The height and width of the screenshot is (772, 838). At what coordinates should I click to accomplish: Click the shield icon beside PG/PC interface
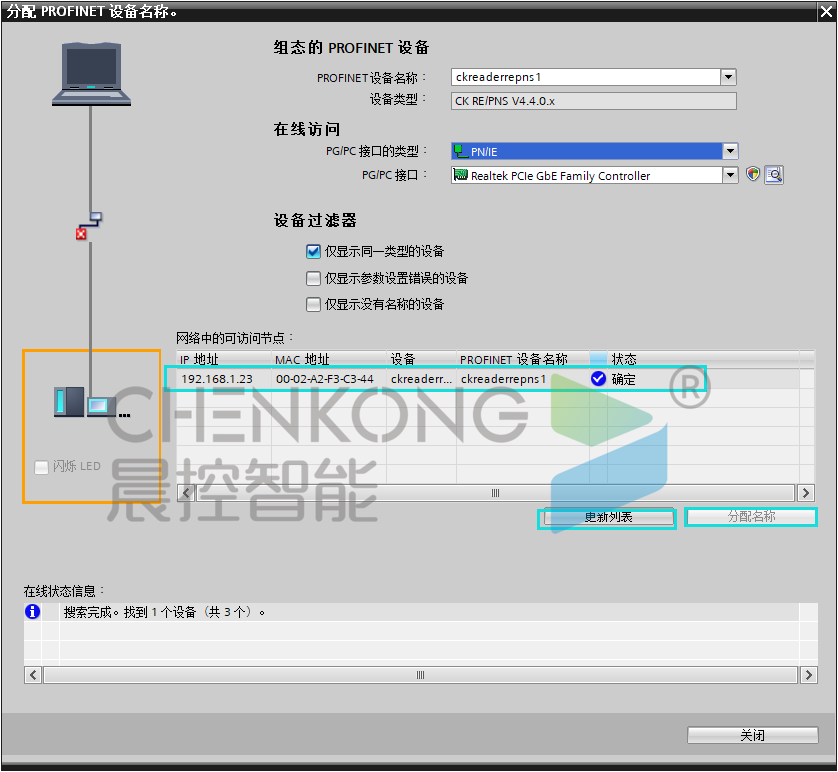click(753, 175)
